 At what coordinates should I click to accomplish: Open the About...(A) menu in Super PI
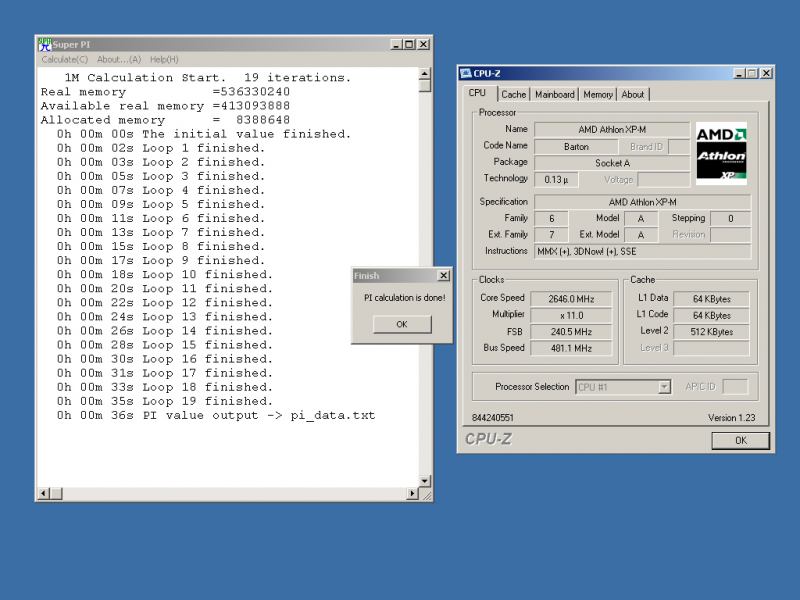tap(119, 59)
